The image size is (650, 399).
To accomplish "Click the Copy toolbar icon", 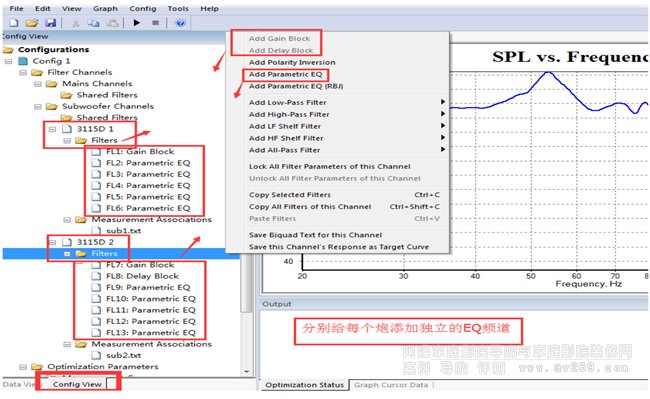I will tap(93, 23).
